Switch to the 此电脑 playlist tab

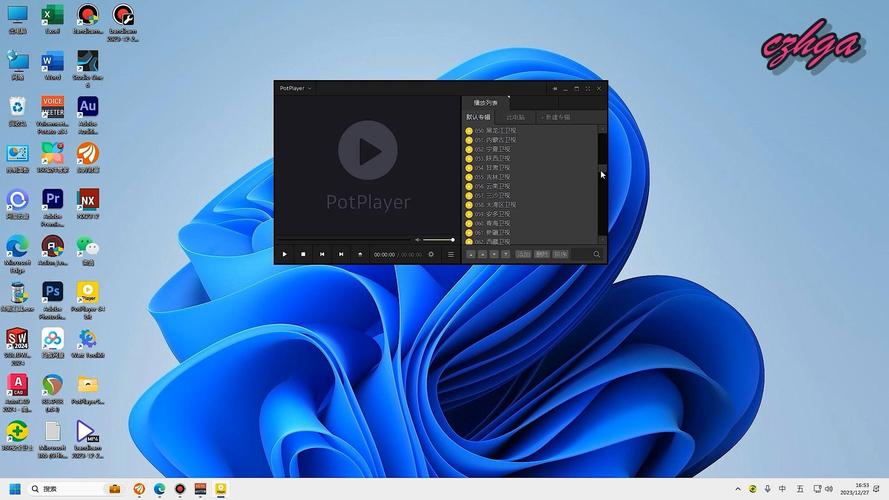coord(516,117)
